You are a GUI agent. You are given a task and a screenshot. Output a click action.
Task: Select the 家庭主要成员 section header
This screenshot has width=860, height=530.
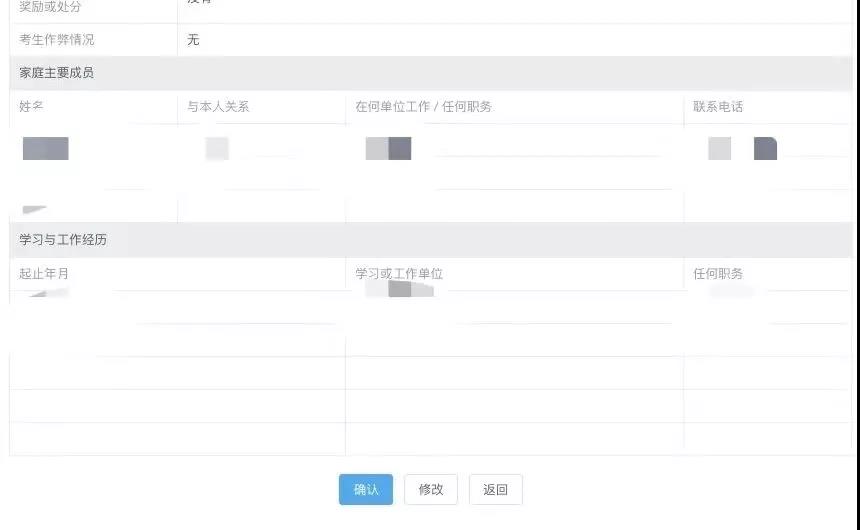point(56,73)
